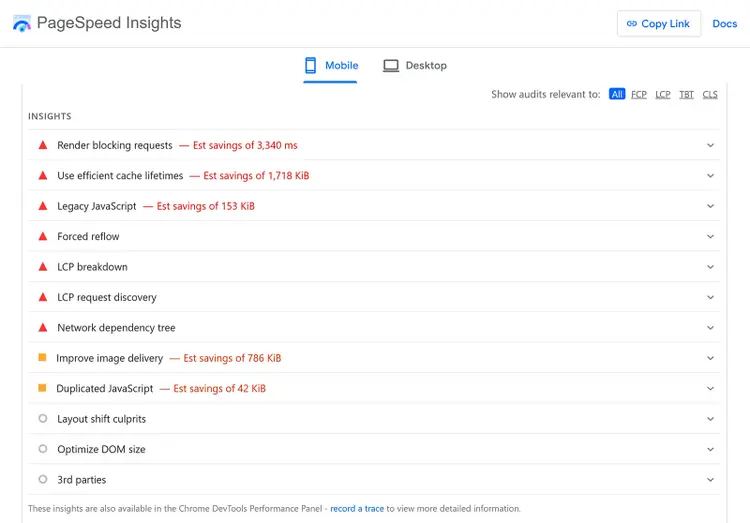Click the 'Legacy JavaScript' label
750x523 pixels.
[97, 206]
